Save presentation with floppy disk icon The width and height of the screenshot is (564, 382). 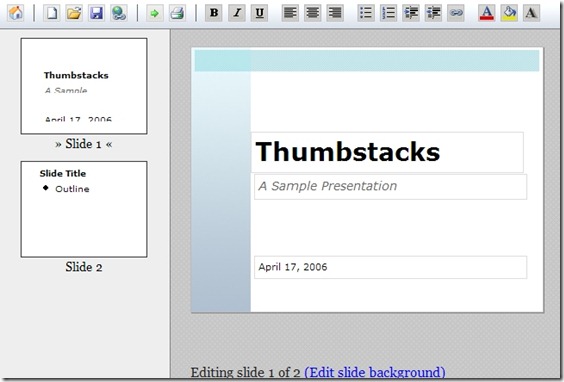96,13
